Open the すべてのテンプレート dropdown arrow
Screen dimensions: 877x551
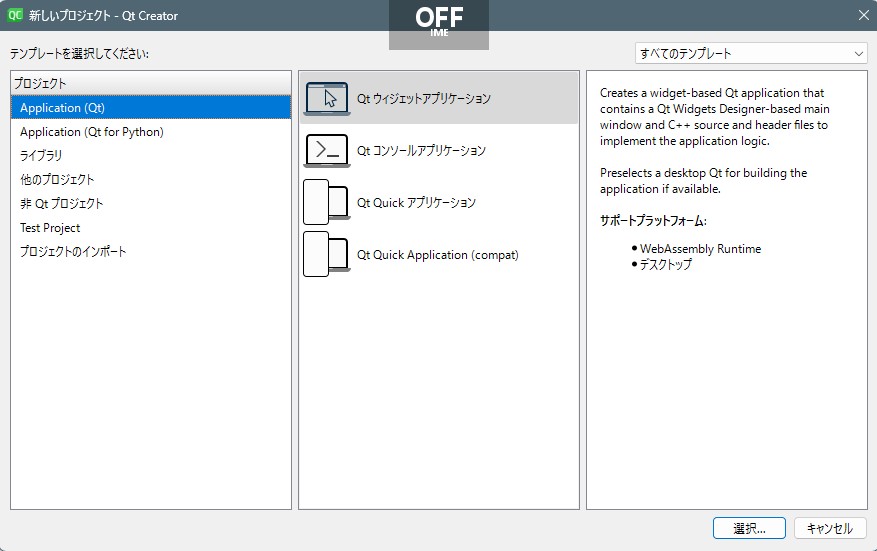pos(859,54)
